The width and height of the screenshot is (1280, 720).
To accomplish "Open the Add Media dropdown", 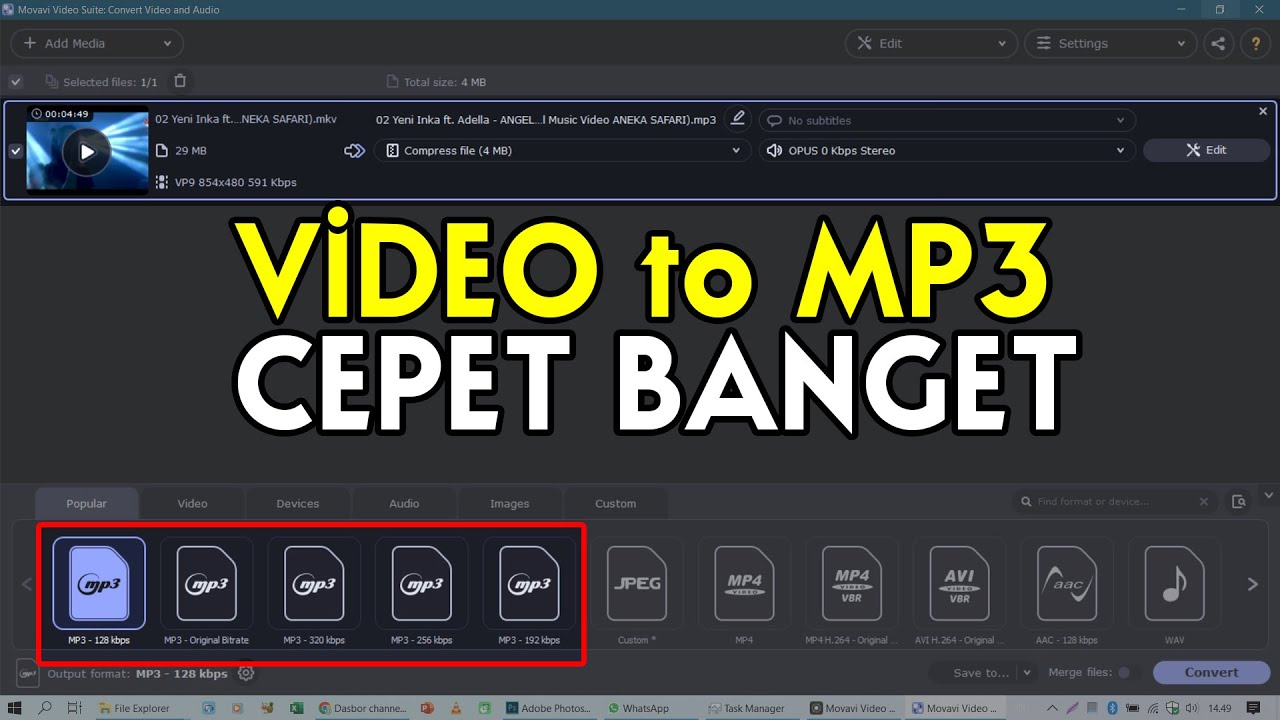I will tap(97, 43).
